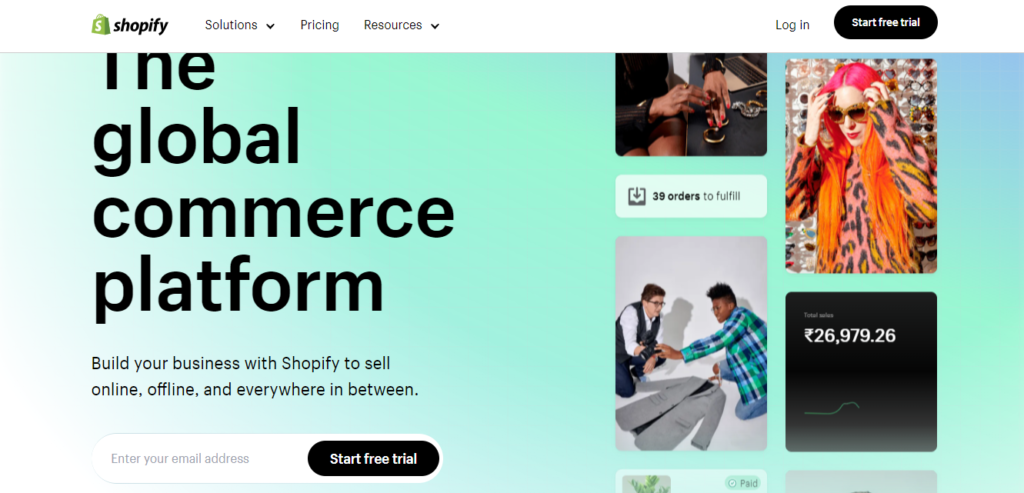Screen dimensions: 1024x493
Task: Click the Total sales ₹26,979.26 card
Action: click(x=861, y=372)
